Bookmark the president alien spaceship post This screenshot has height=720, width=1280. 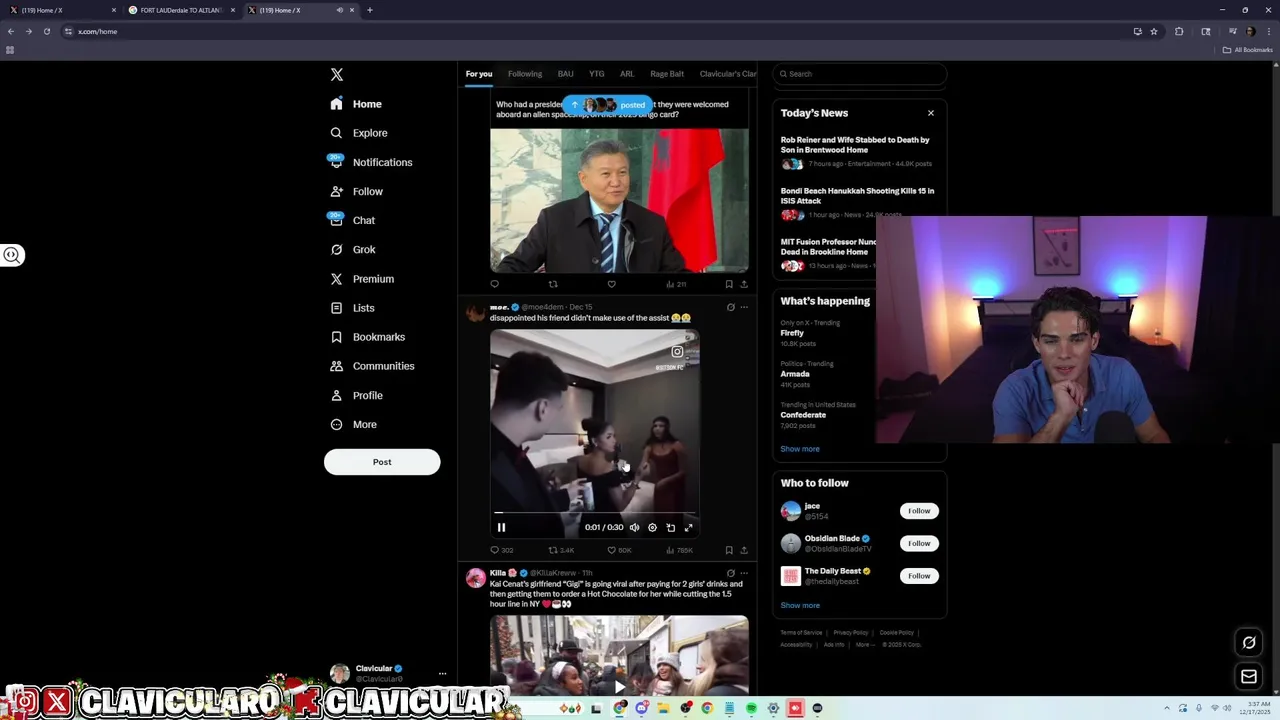(x=729, y=284)
